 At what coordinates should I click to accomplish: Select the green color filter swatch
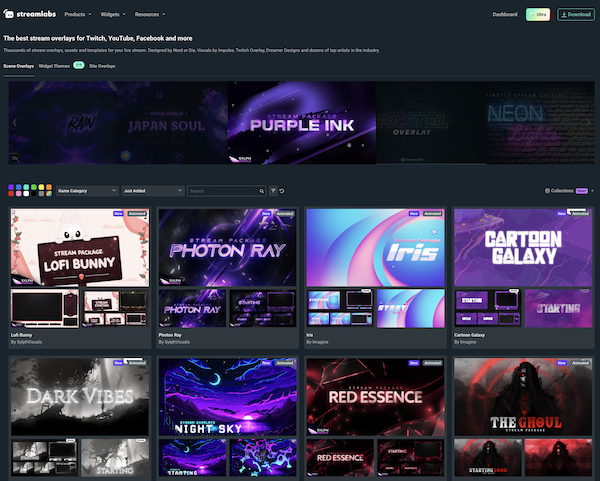34,187
